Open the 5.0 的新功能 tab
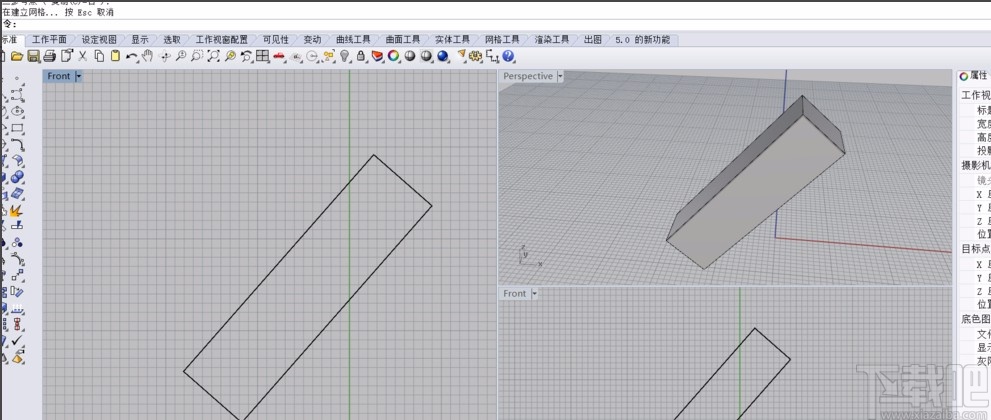 coord(642,40)
